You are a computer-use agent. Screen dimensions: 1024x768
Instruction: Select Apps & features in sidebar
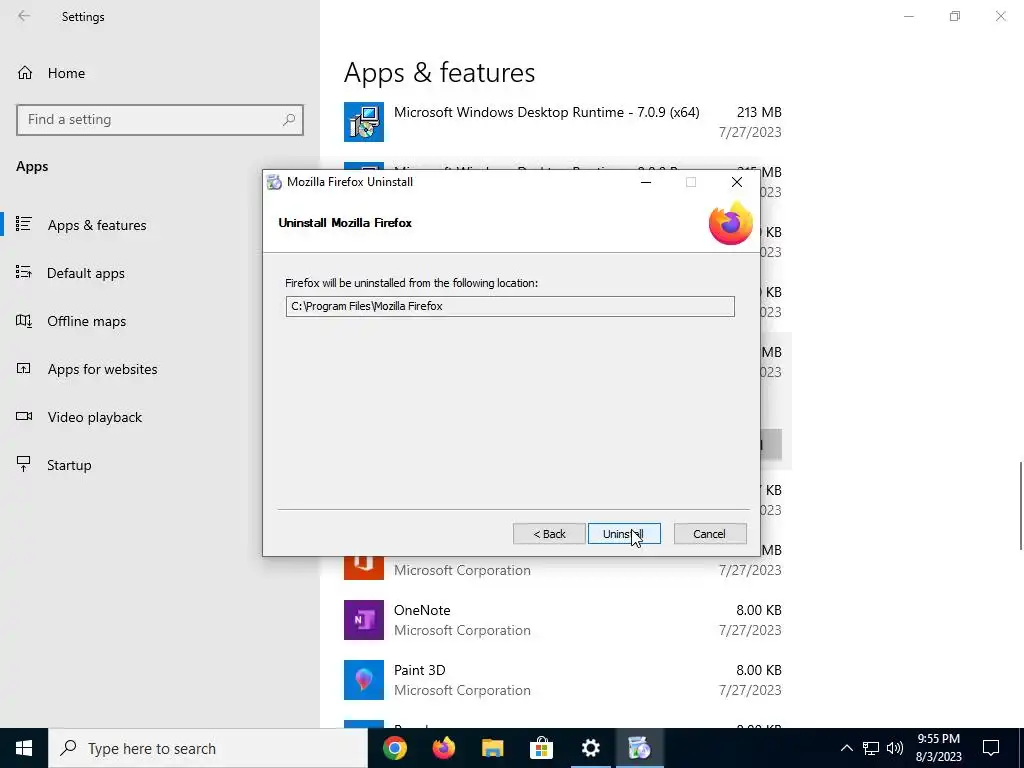pos(97,225)
